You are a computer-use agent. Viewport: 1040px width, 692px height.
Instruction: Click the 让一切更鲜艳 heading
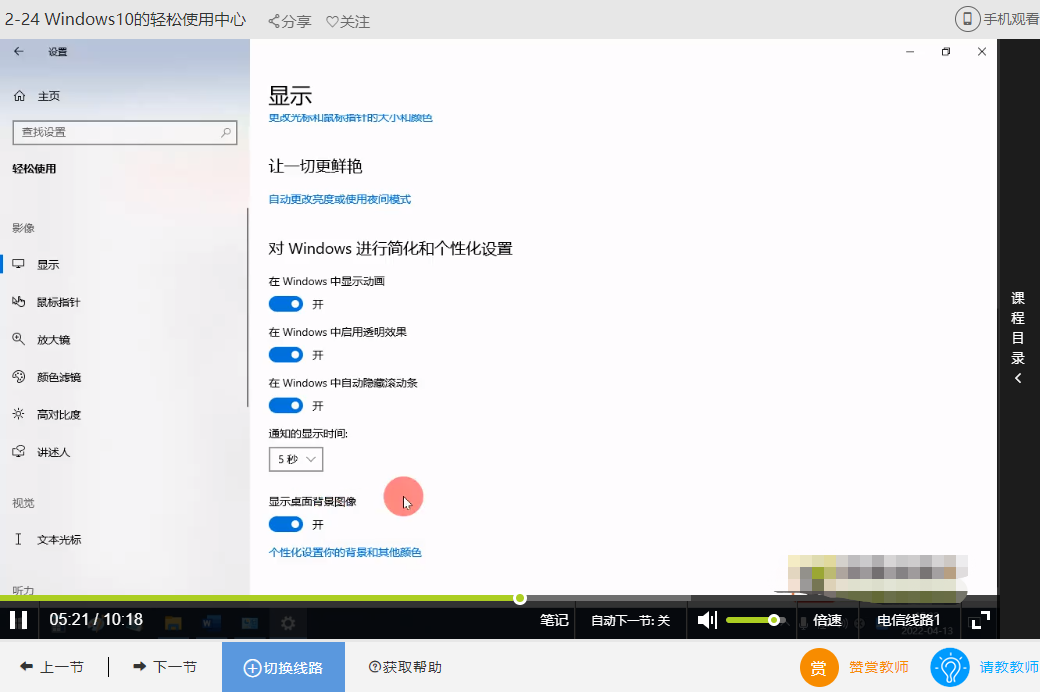(x=315, y=166)
